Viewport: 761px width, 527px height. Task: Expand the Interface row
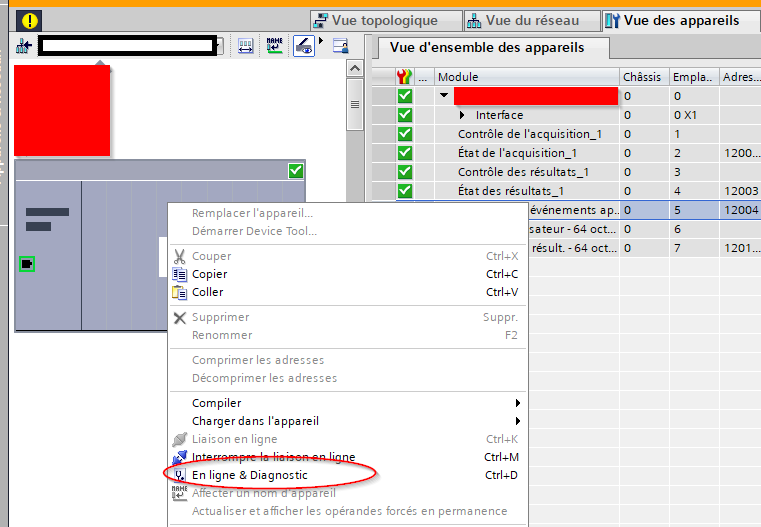pos(462,115)
